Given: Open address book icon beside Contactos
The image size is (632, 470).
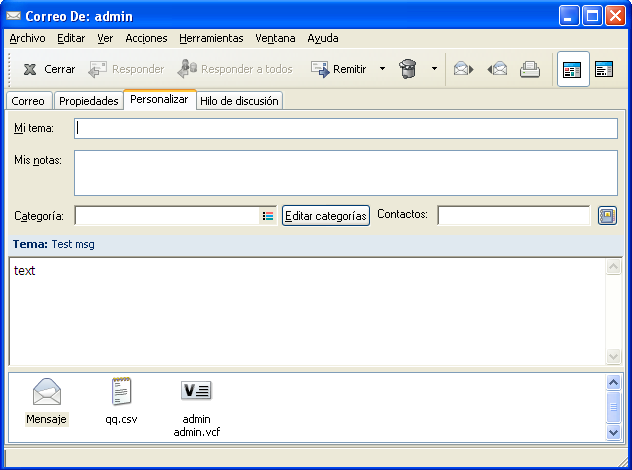Looking at the screenshot, I should (x=607, y=216).
